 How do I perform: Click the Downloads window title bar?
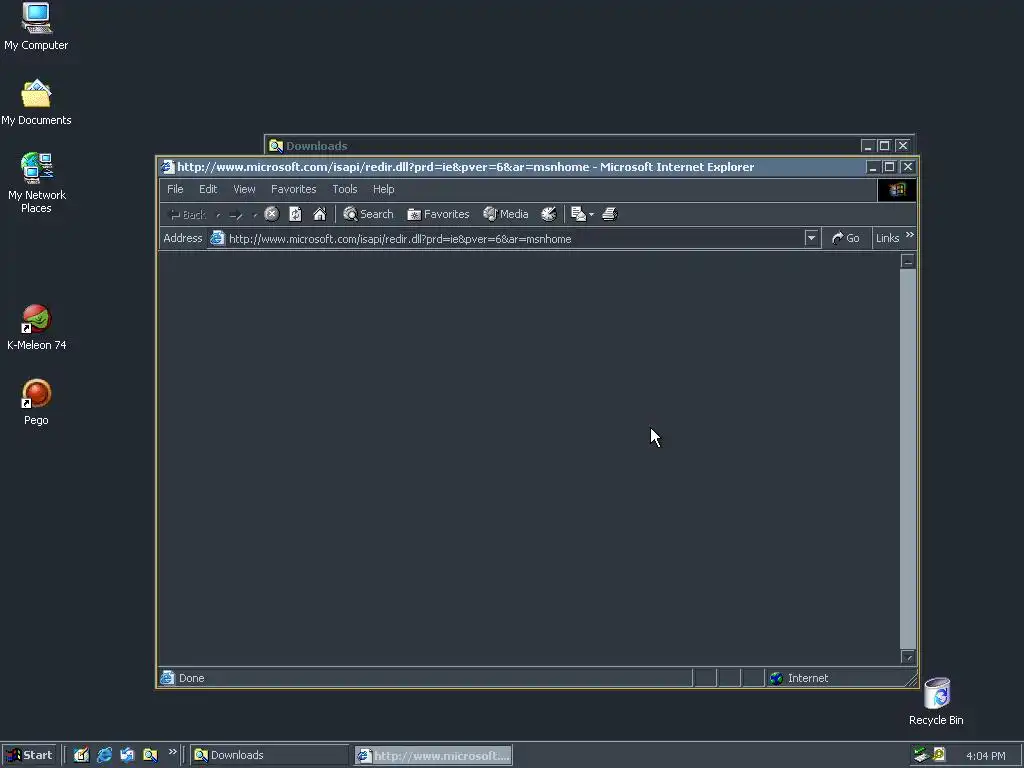[x=562, y=146]
